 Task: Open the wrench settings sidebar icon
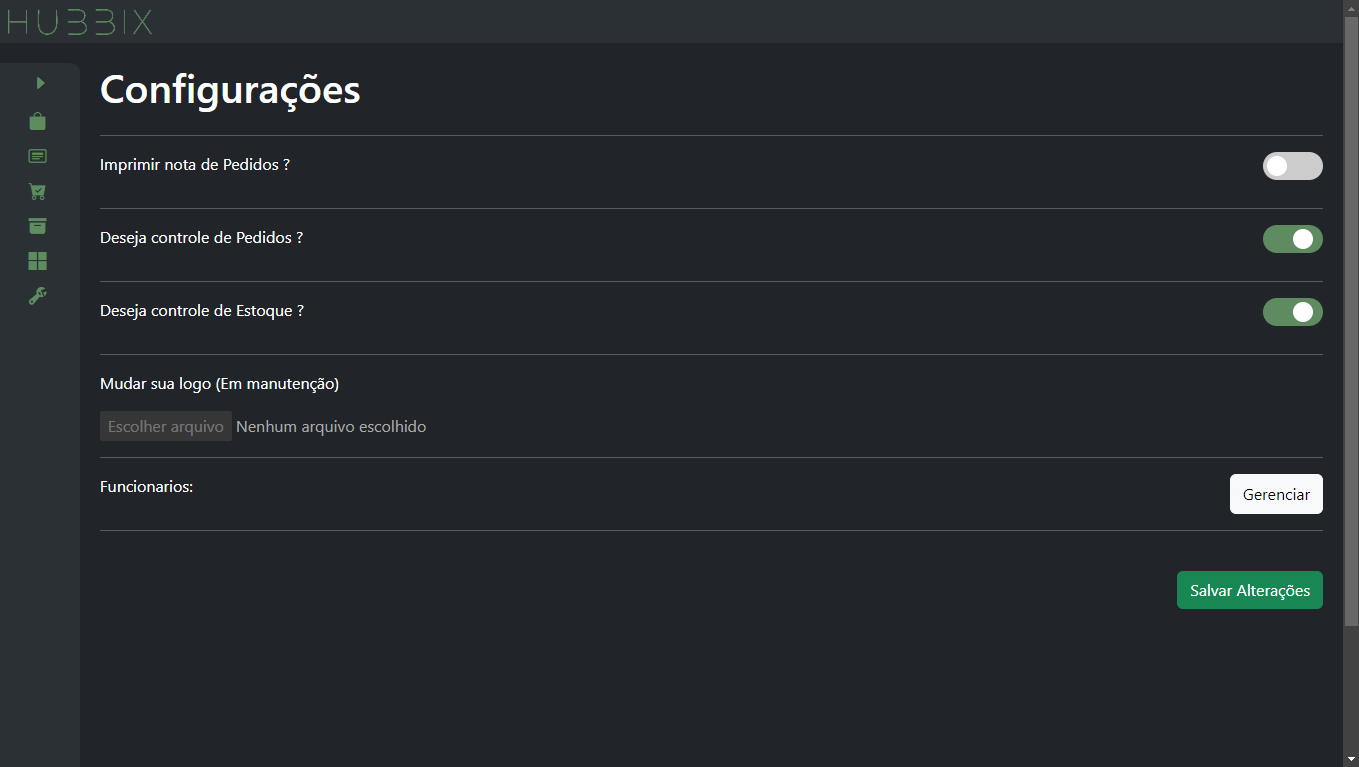pos(38,296)
